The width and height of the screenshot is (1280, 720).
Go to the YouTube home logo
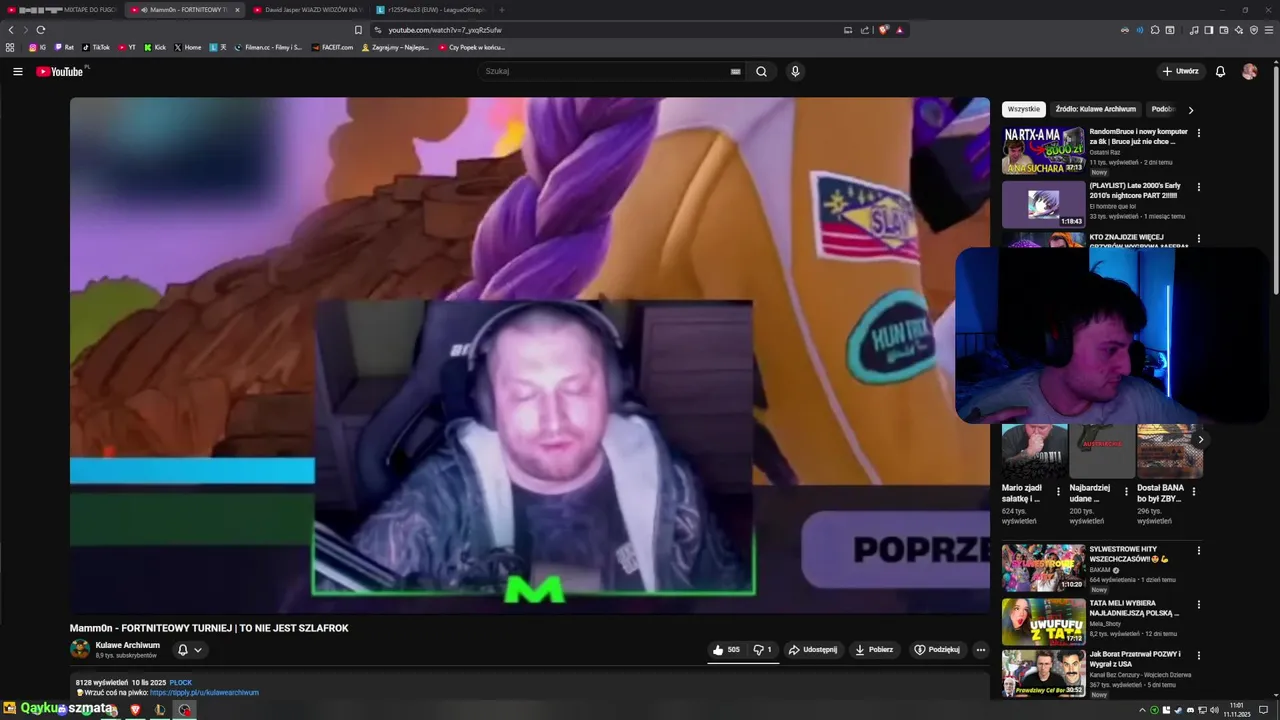(x=61, y=71)
